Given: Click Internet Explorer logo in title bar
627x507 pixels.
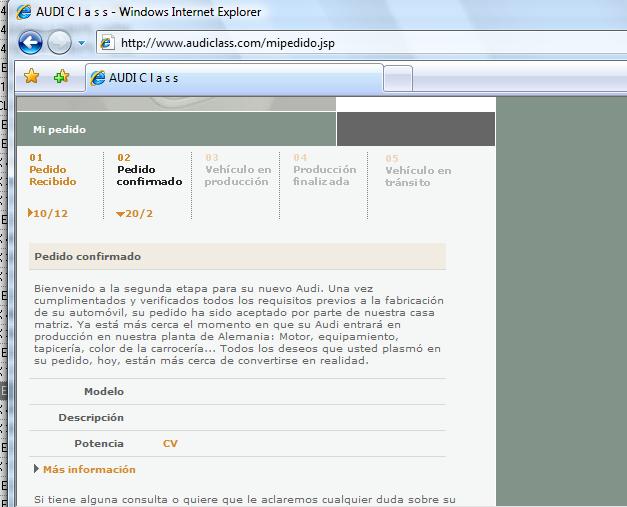Looking at the screenshot, I should tap(24, 12).
